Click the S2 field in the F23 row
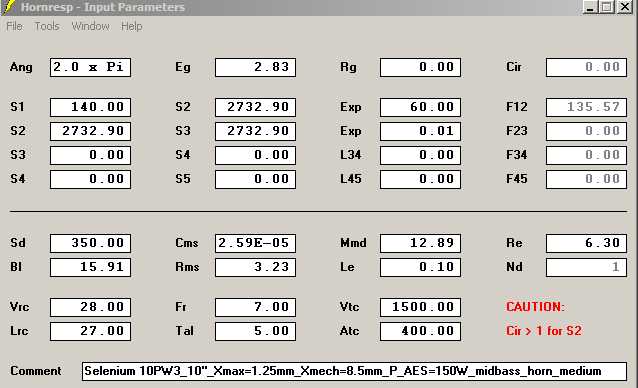This screenshot has width=638, height=388. pyautogui.click(x=90, y=131)
